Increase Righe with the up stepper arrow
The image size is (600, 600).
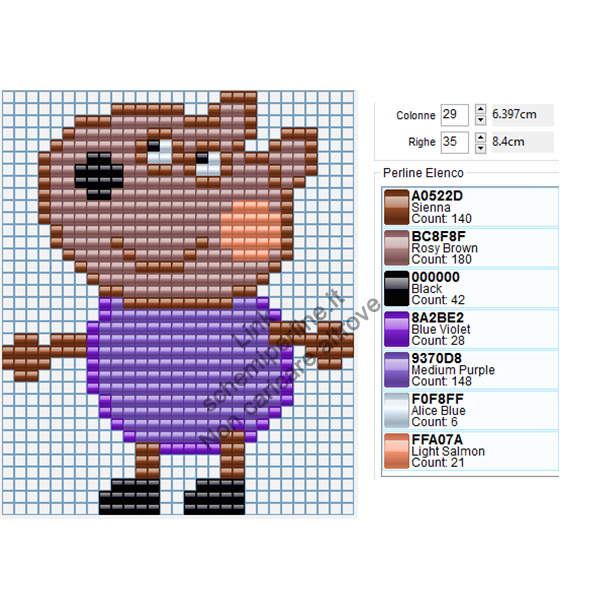(x=481, y=137)
